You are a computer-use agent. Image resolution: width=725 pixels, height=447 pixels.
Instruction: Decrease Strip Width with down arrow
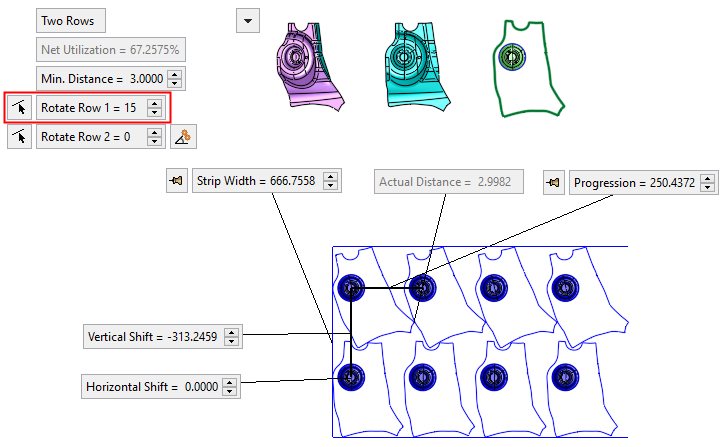[x=330, y=185]
